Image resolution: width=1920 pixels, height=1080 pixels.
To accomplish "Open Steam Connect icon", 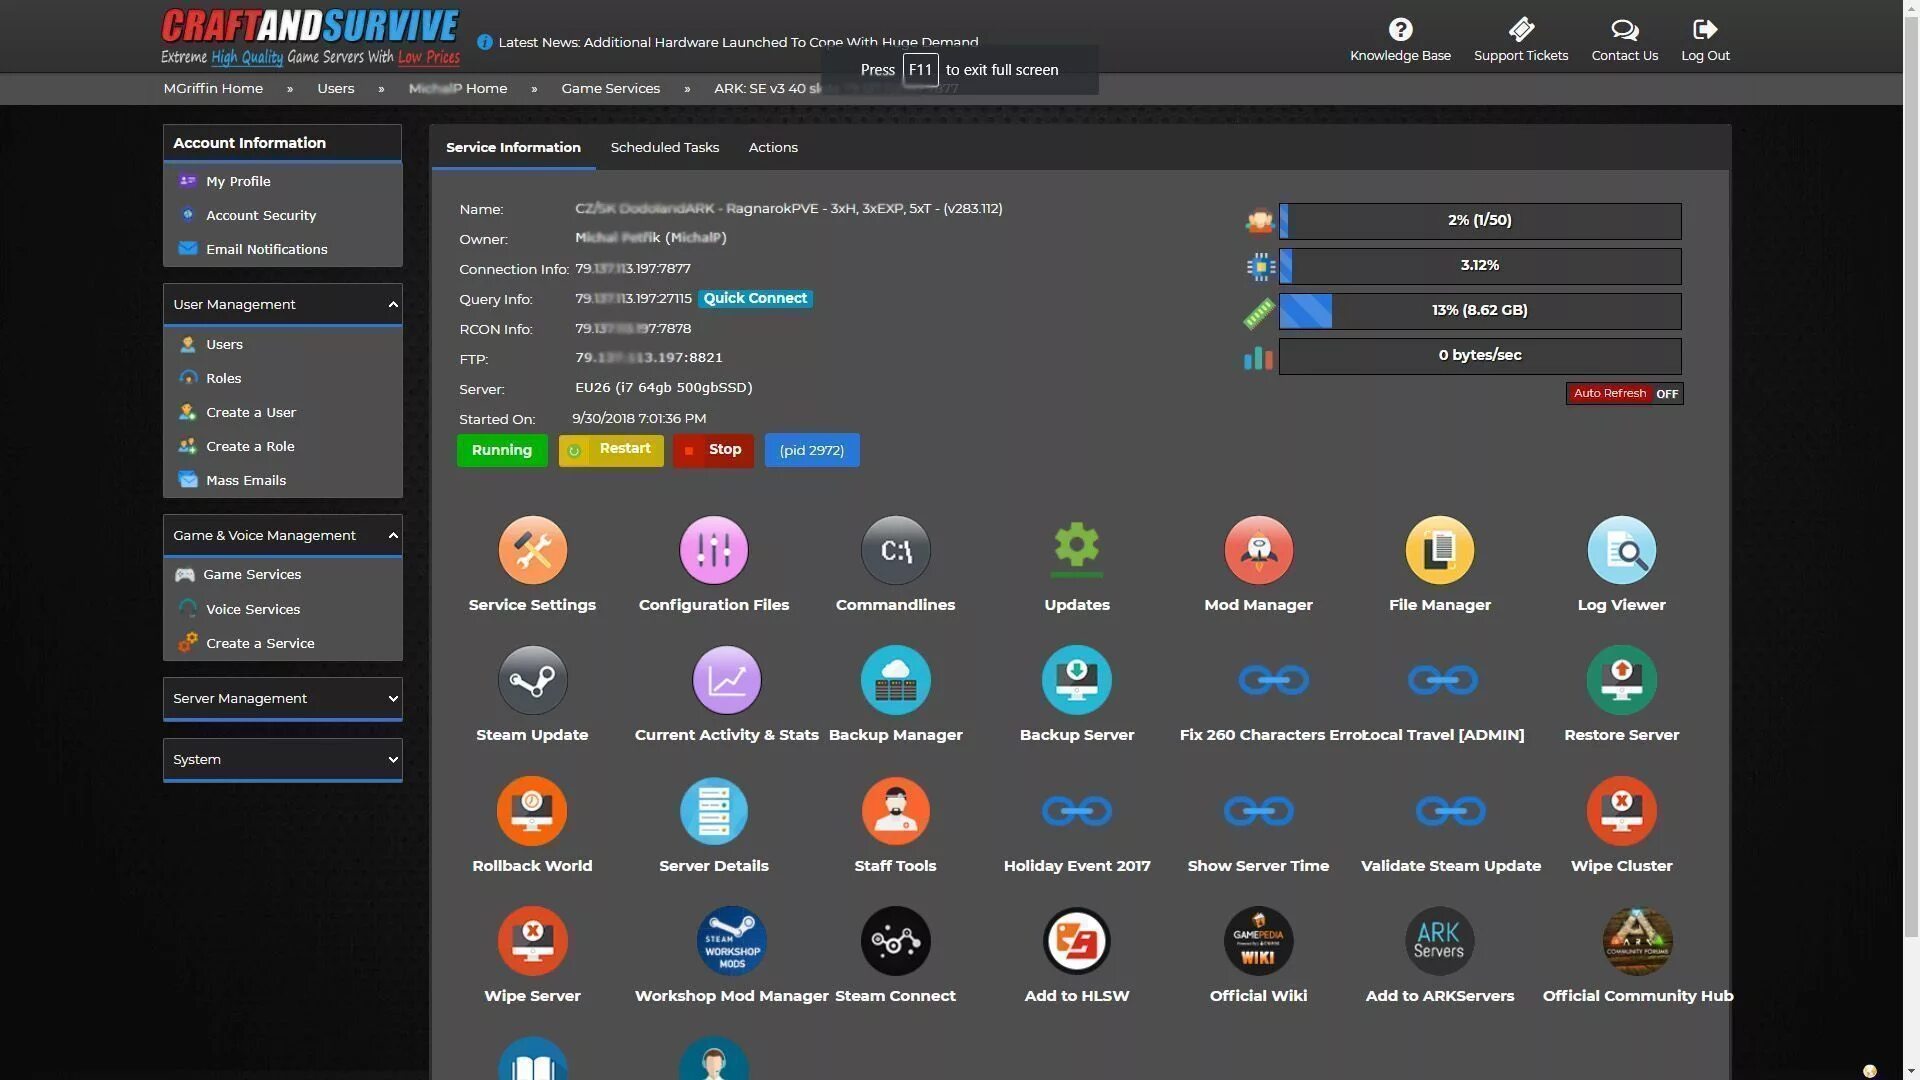I will (895, 941).
